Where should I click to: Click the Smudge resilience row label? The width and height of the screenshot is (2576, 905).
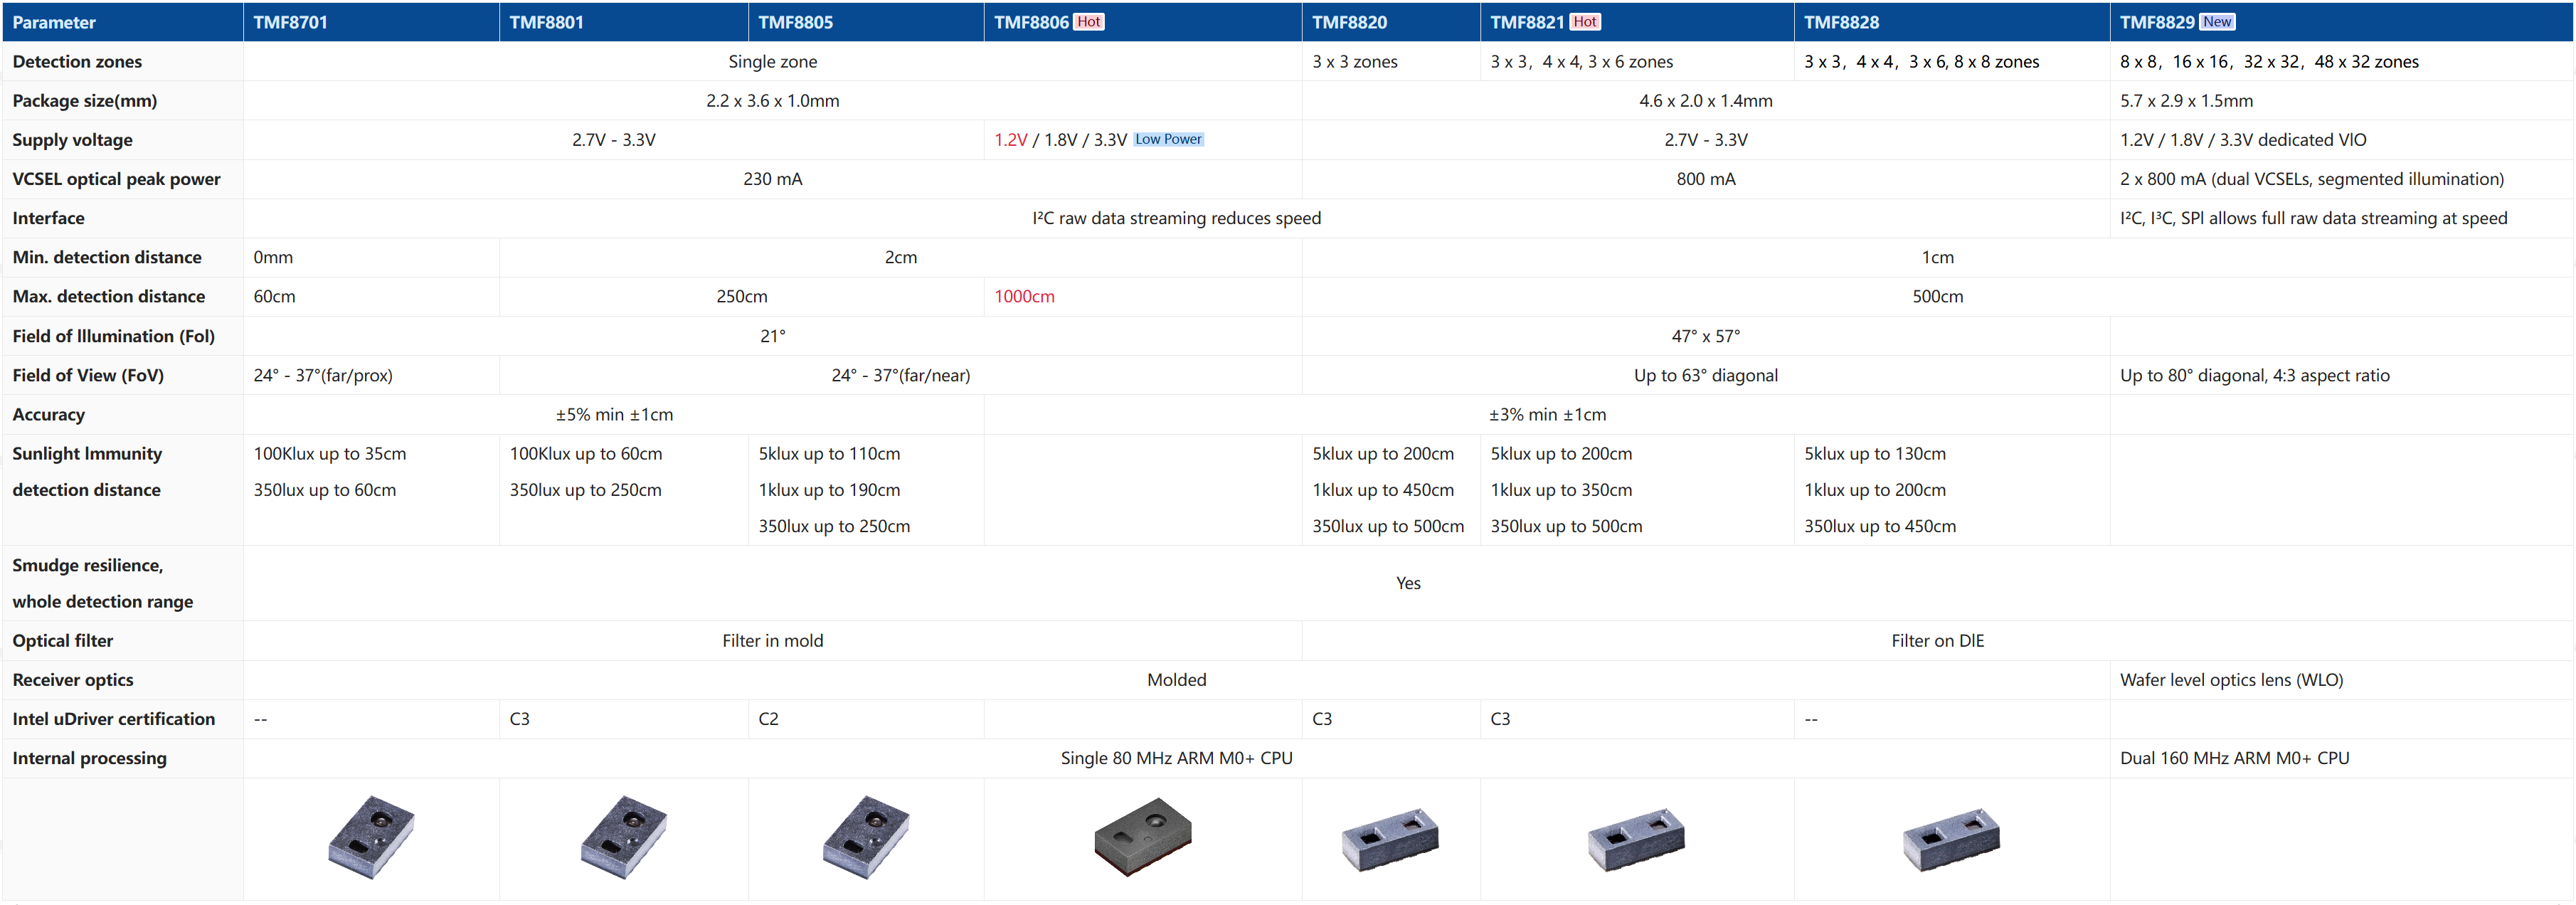click(103, 583)
